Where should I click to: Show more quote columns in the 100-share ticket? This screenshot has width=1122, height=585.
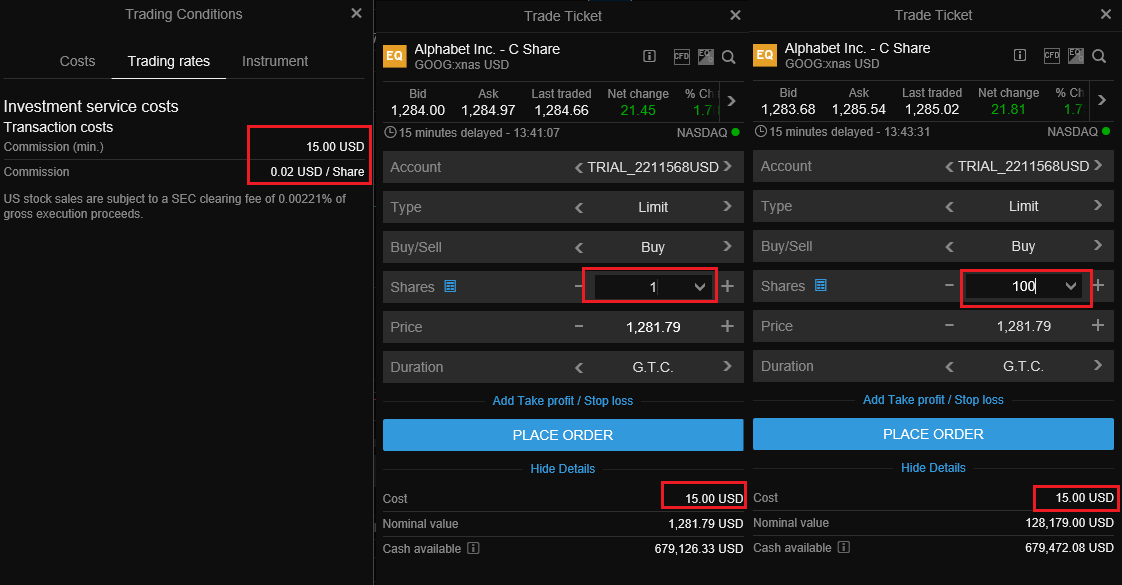click(1102, 100)
